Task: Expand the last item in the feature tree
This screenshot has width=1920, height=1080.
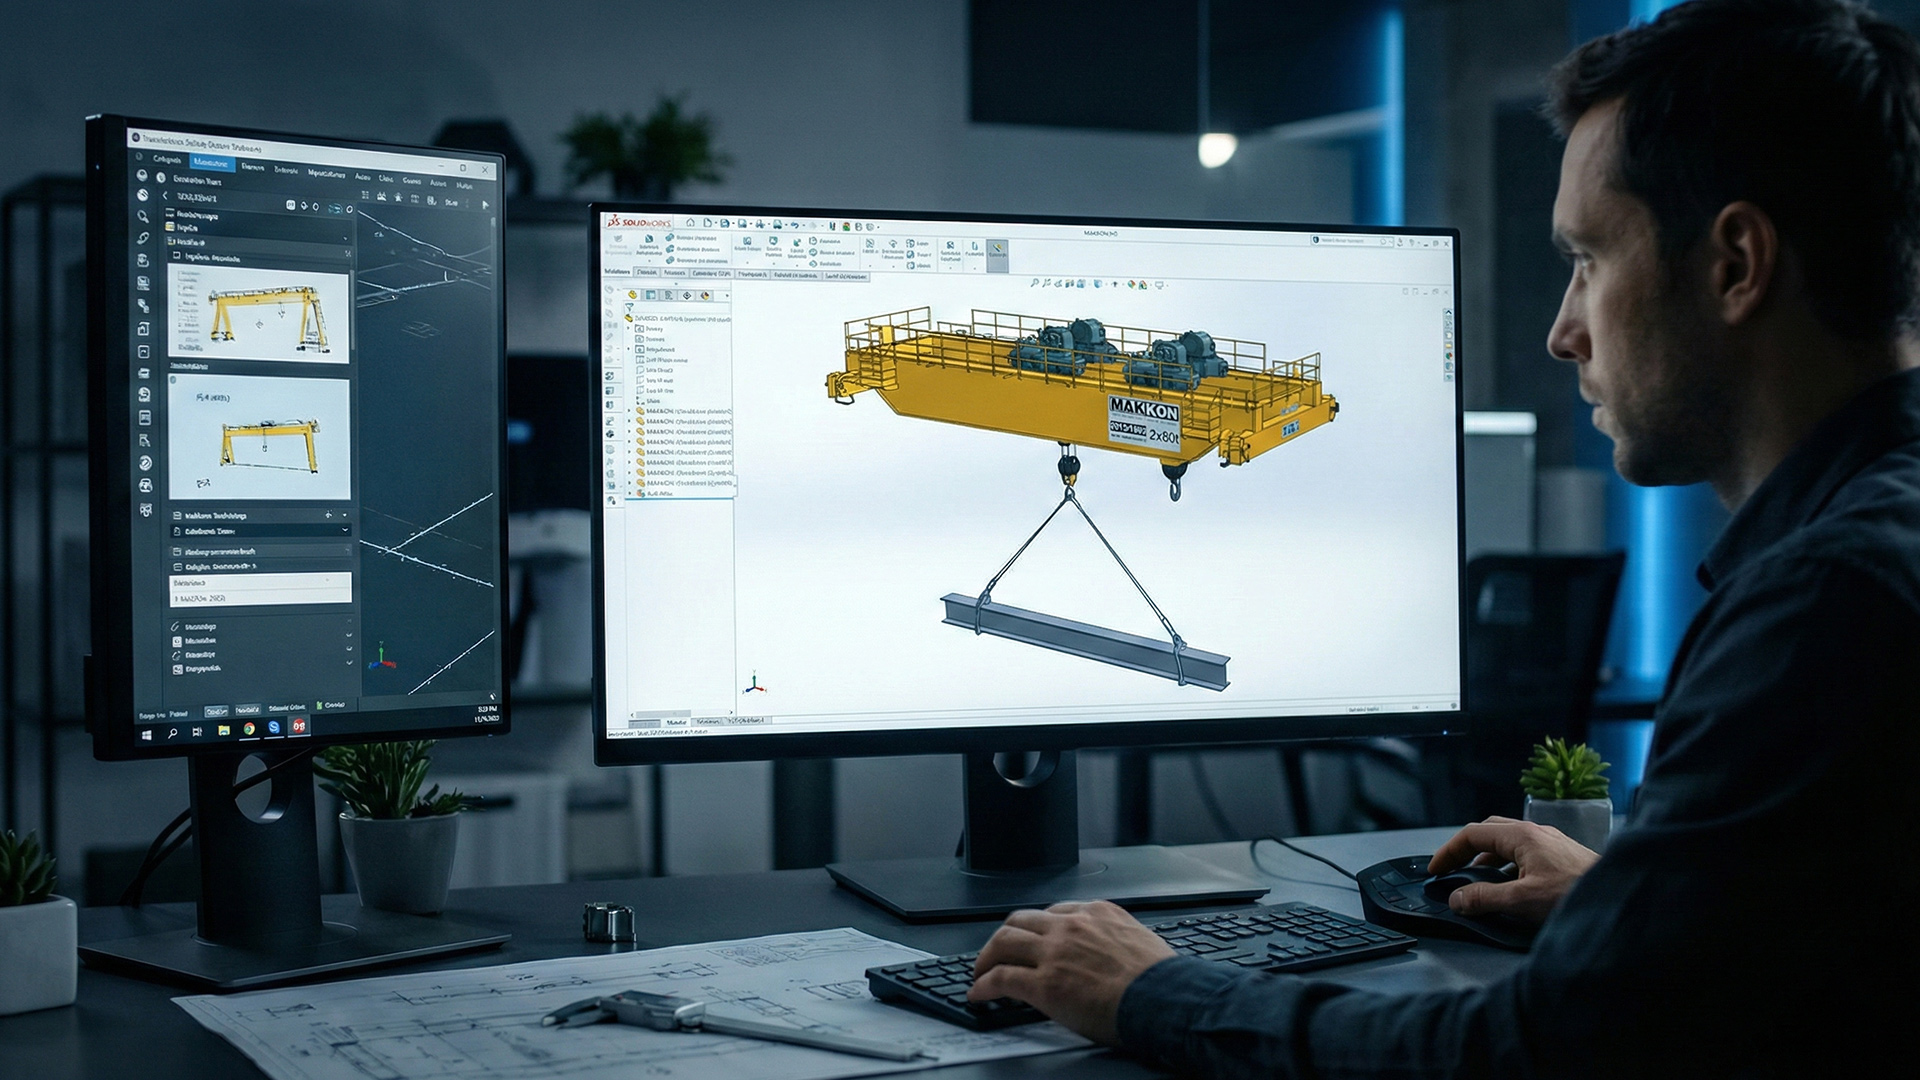Action: click(629, 493)
